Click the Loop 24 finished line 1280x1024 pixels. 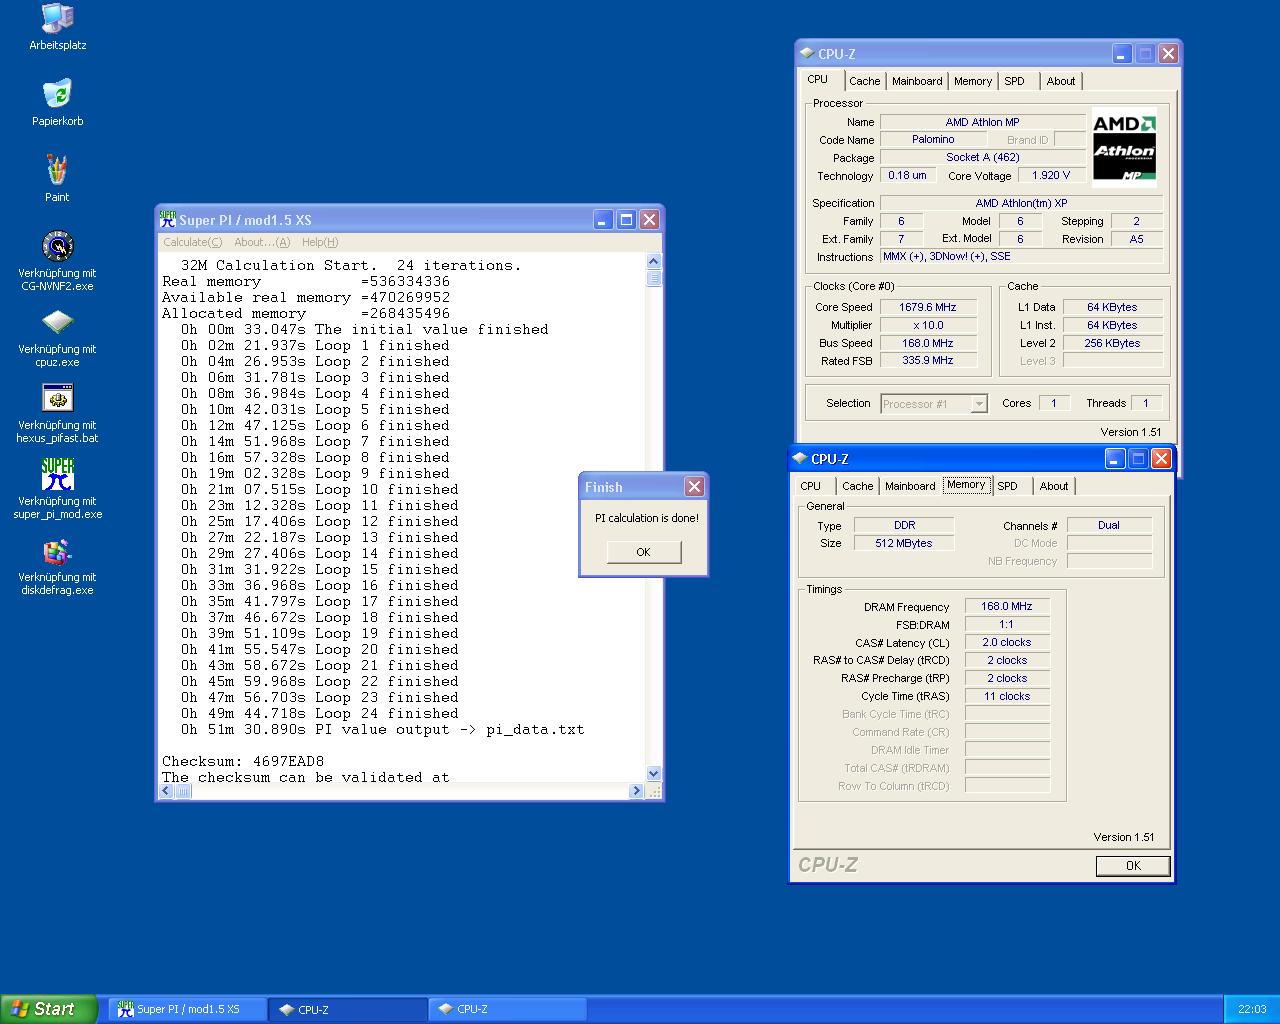(x=320, y=714)
